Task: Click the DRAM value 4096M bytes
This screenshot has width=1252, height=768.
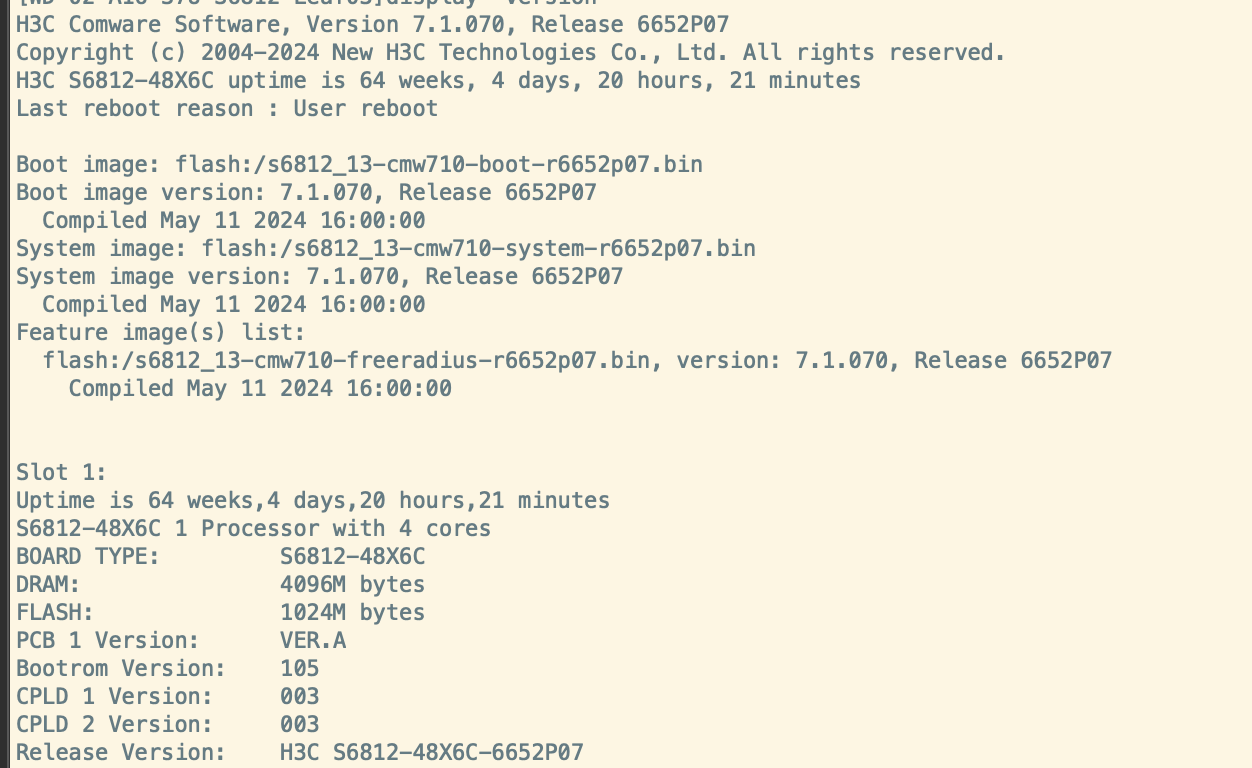Action: click(352, 584)
